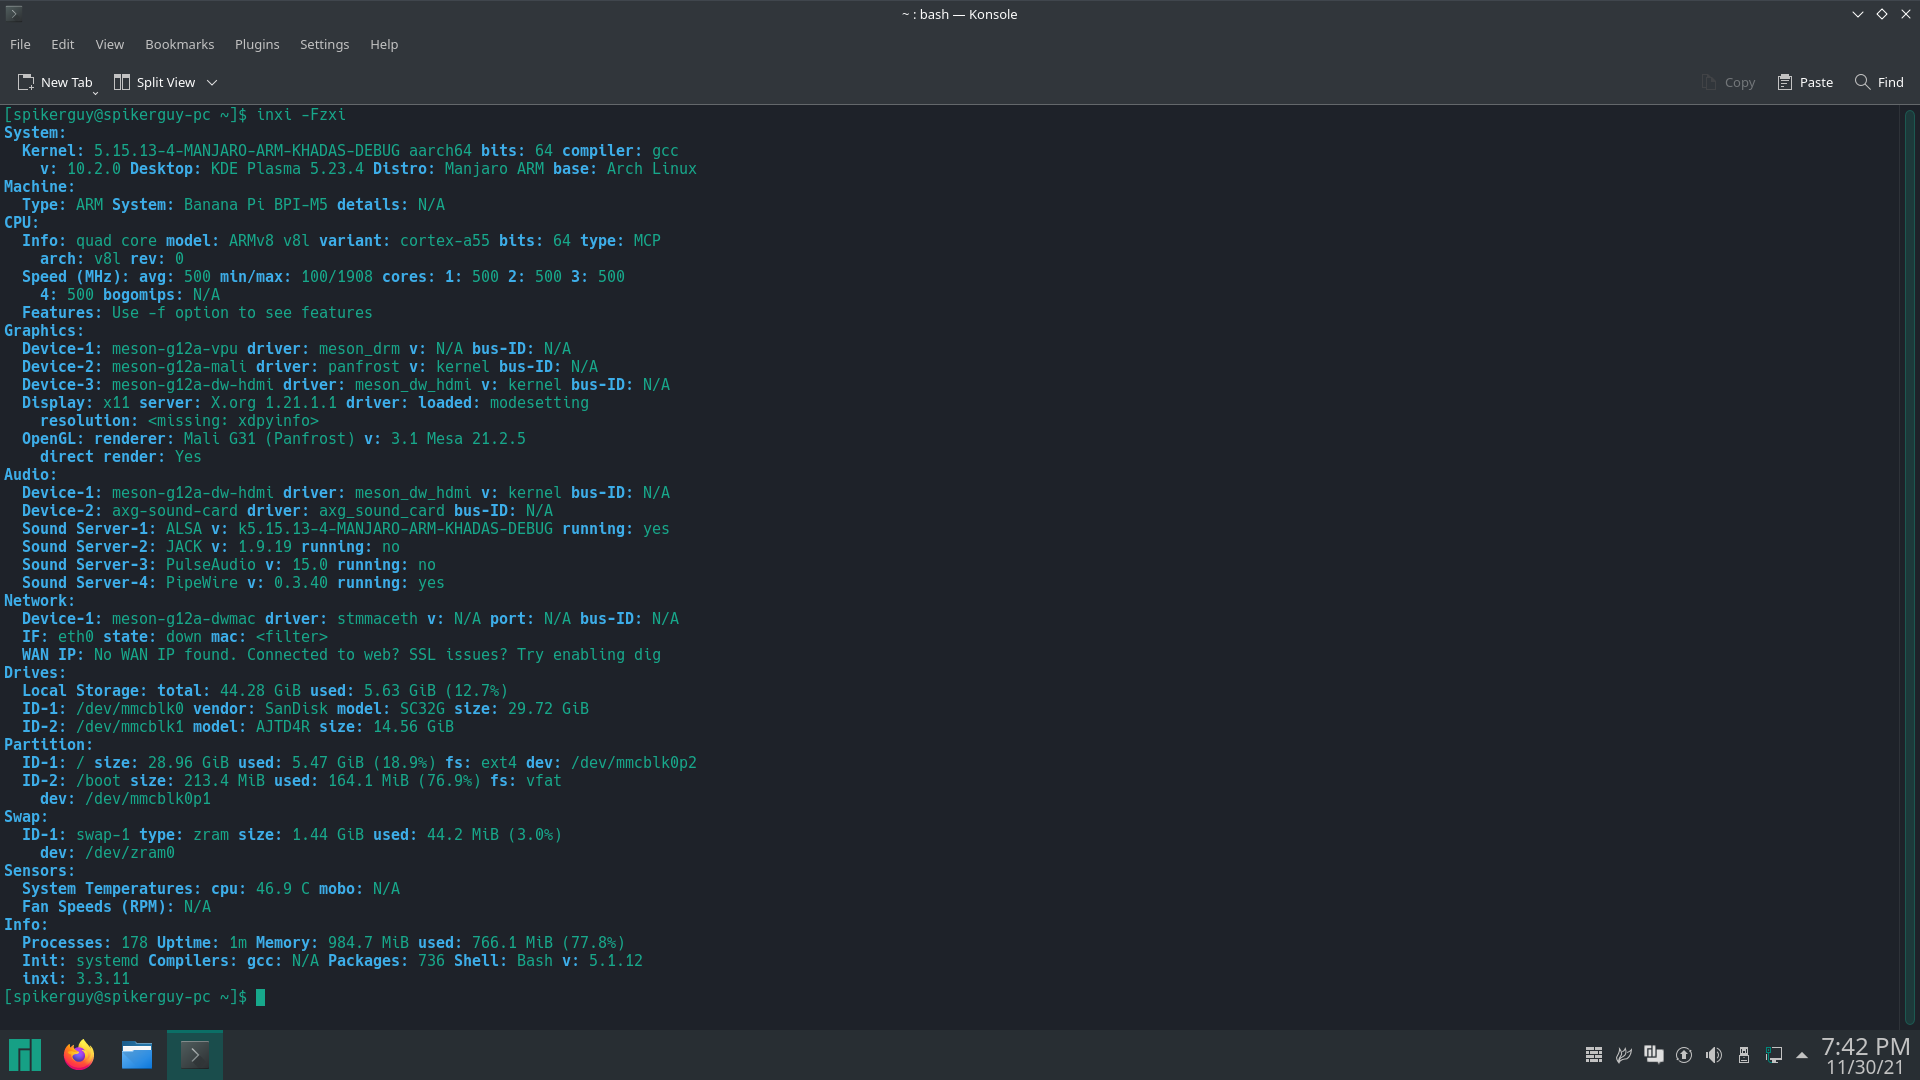Click the 'inxi -Fzxi' command text

pyautogui.click(x=301, y=115)
